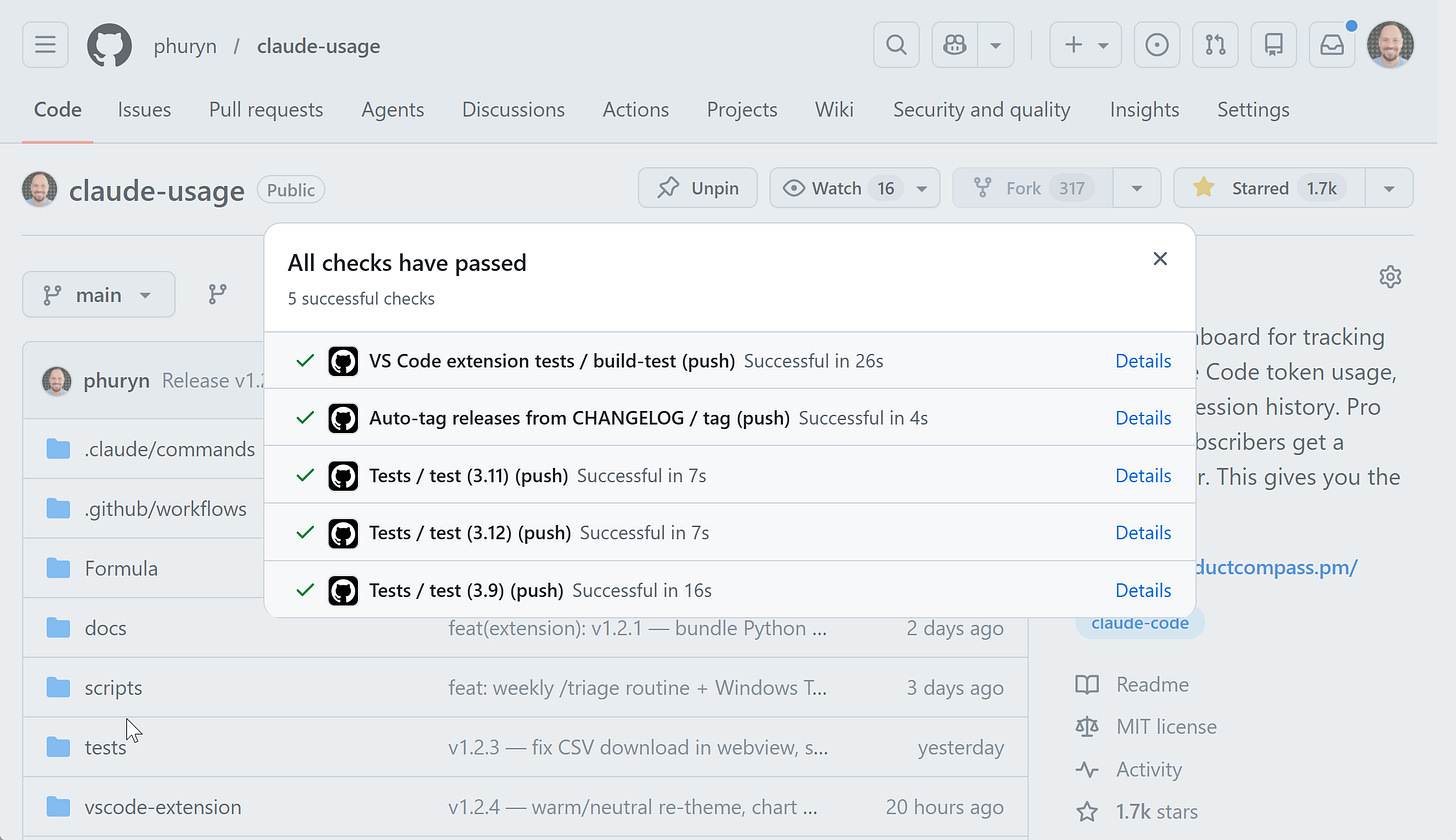Open the tests folder
Viewport: 1456px width, 840px height.
[105, 748]
